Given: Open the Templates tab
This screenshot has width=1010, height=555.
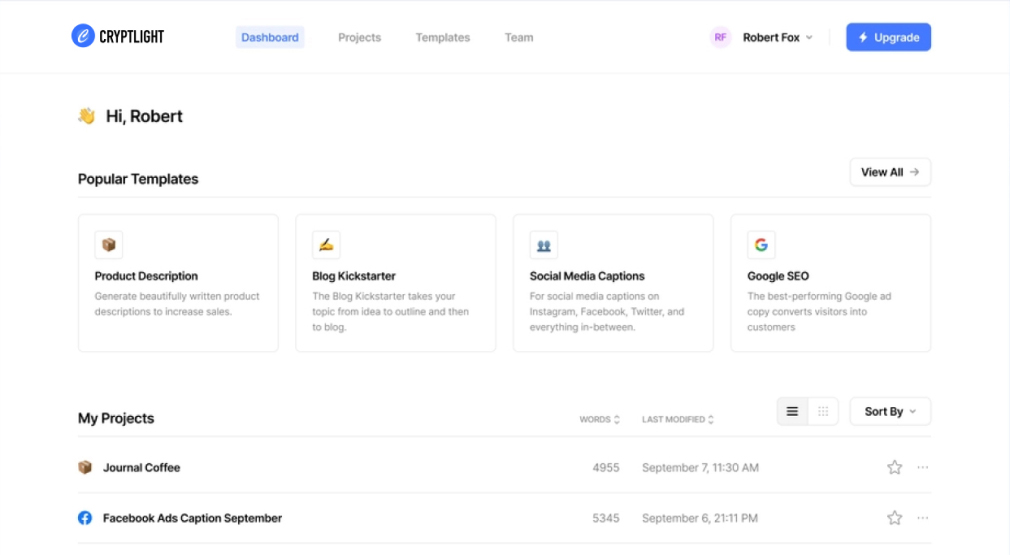Looking at the screenshot, I should [x=443, y=37].
